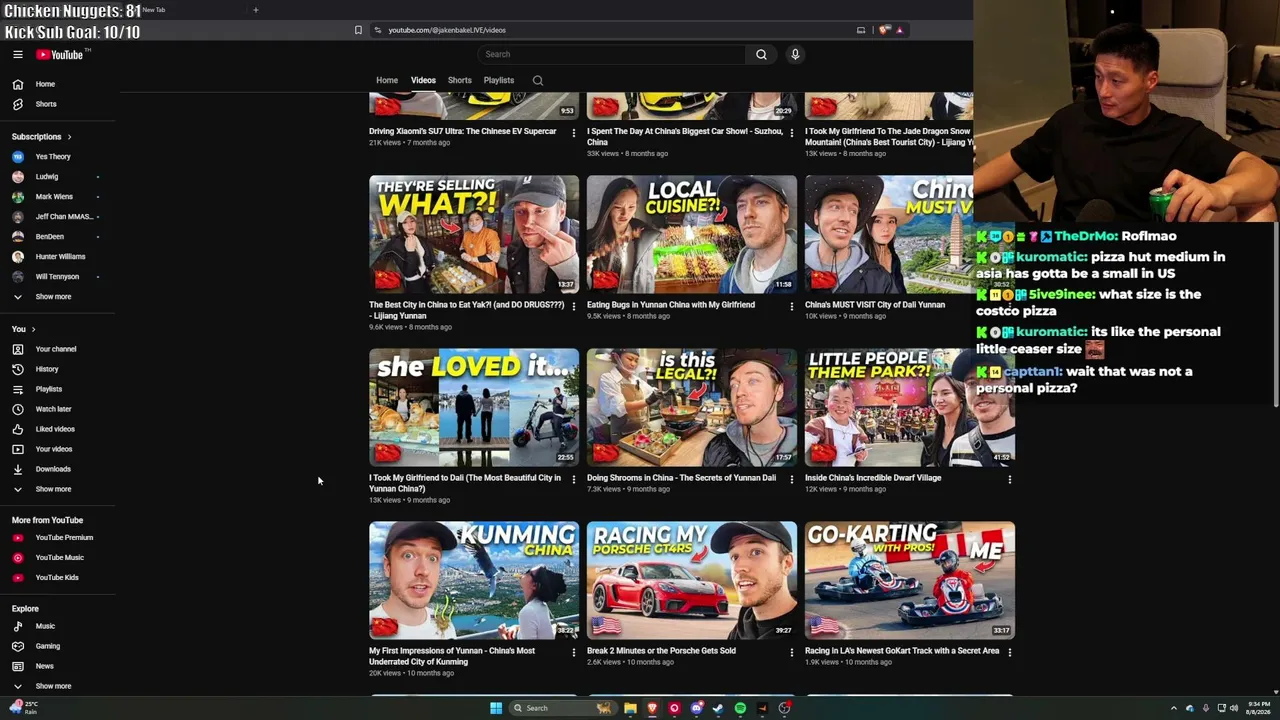The image size is (1280, 720).
Task: Open File Explorer from the taskbar
Action: pos(630,708)
